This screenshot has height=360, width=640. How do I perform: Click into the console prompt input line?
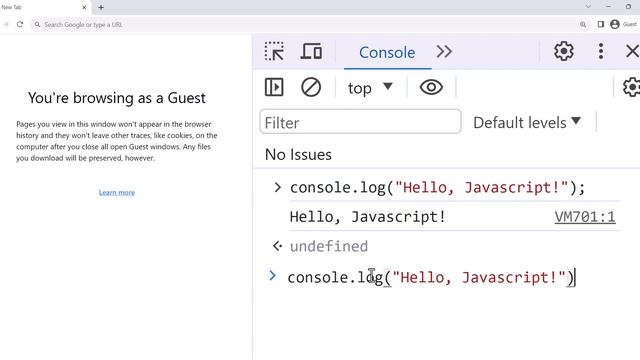pos(431,278)
